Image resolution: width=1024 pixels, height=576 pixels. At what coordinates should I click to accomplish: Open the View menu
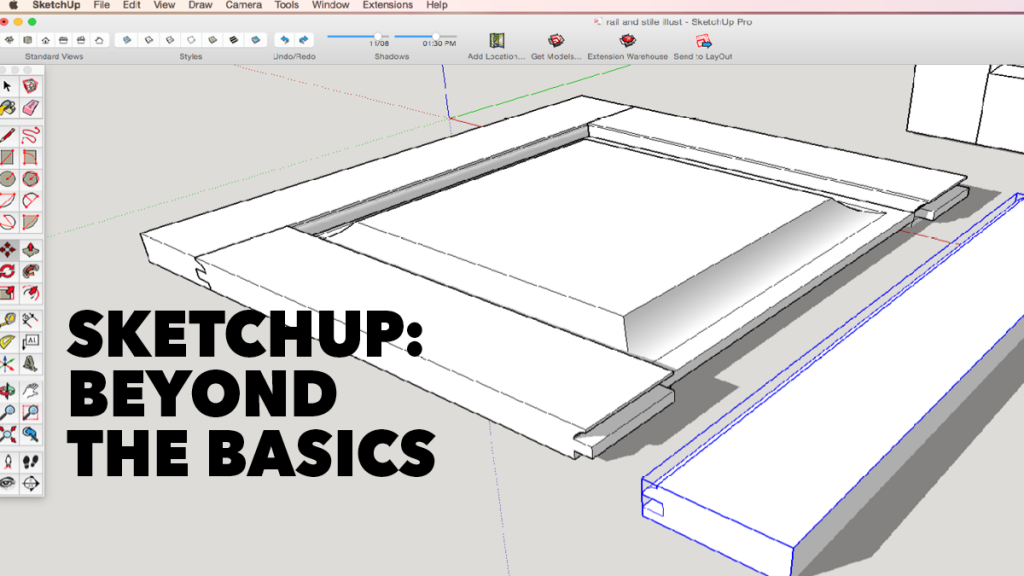tap(164, 5)
